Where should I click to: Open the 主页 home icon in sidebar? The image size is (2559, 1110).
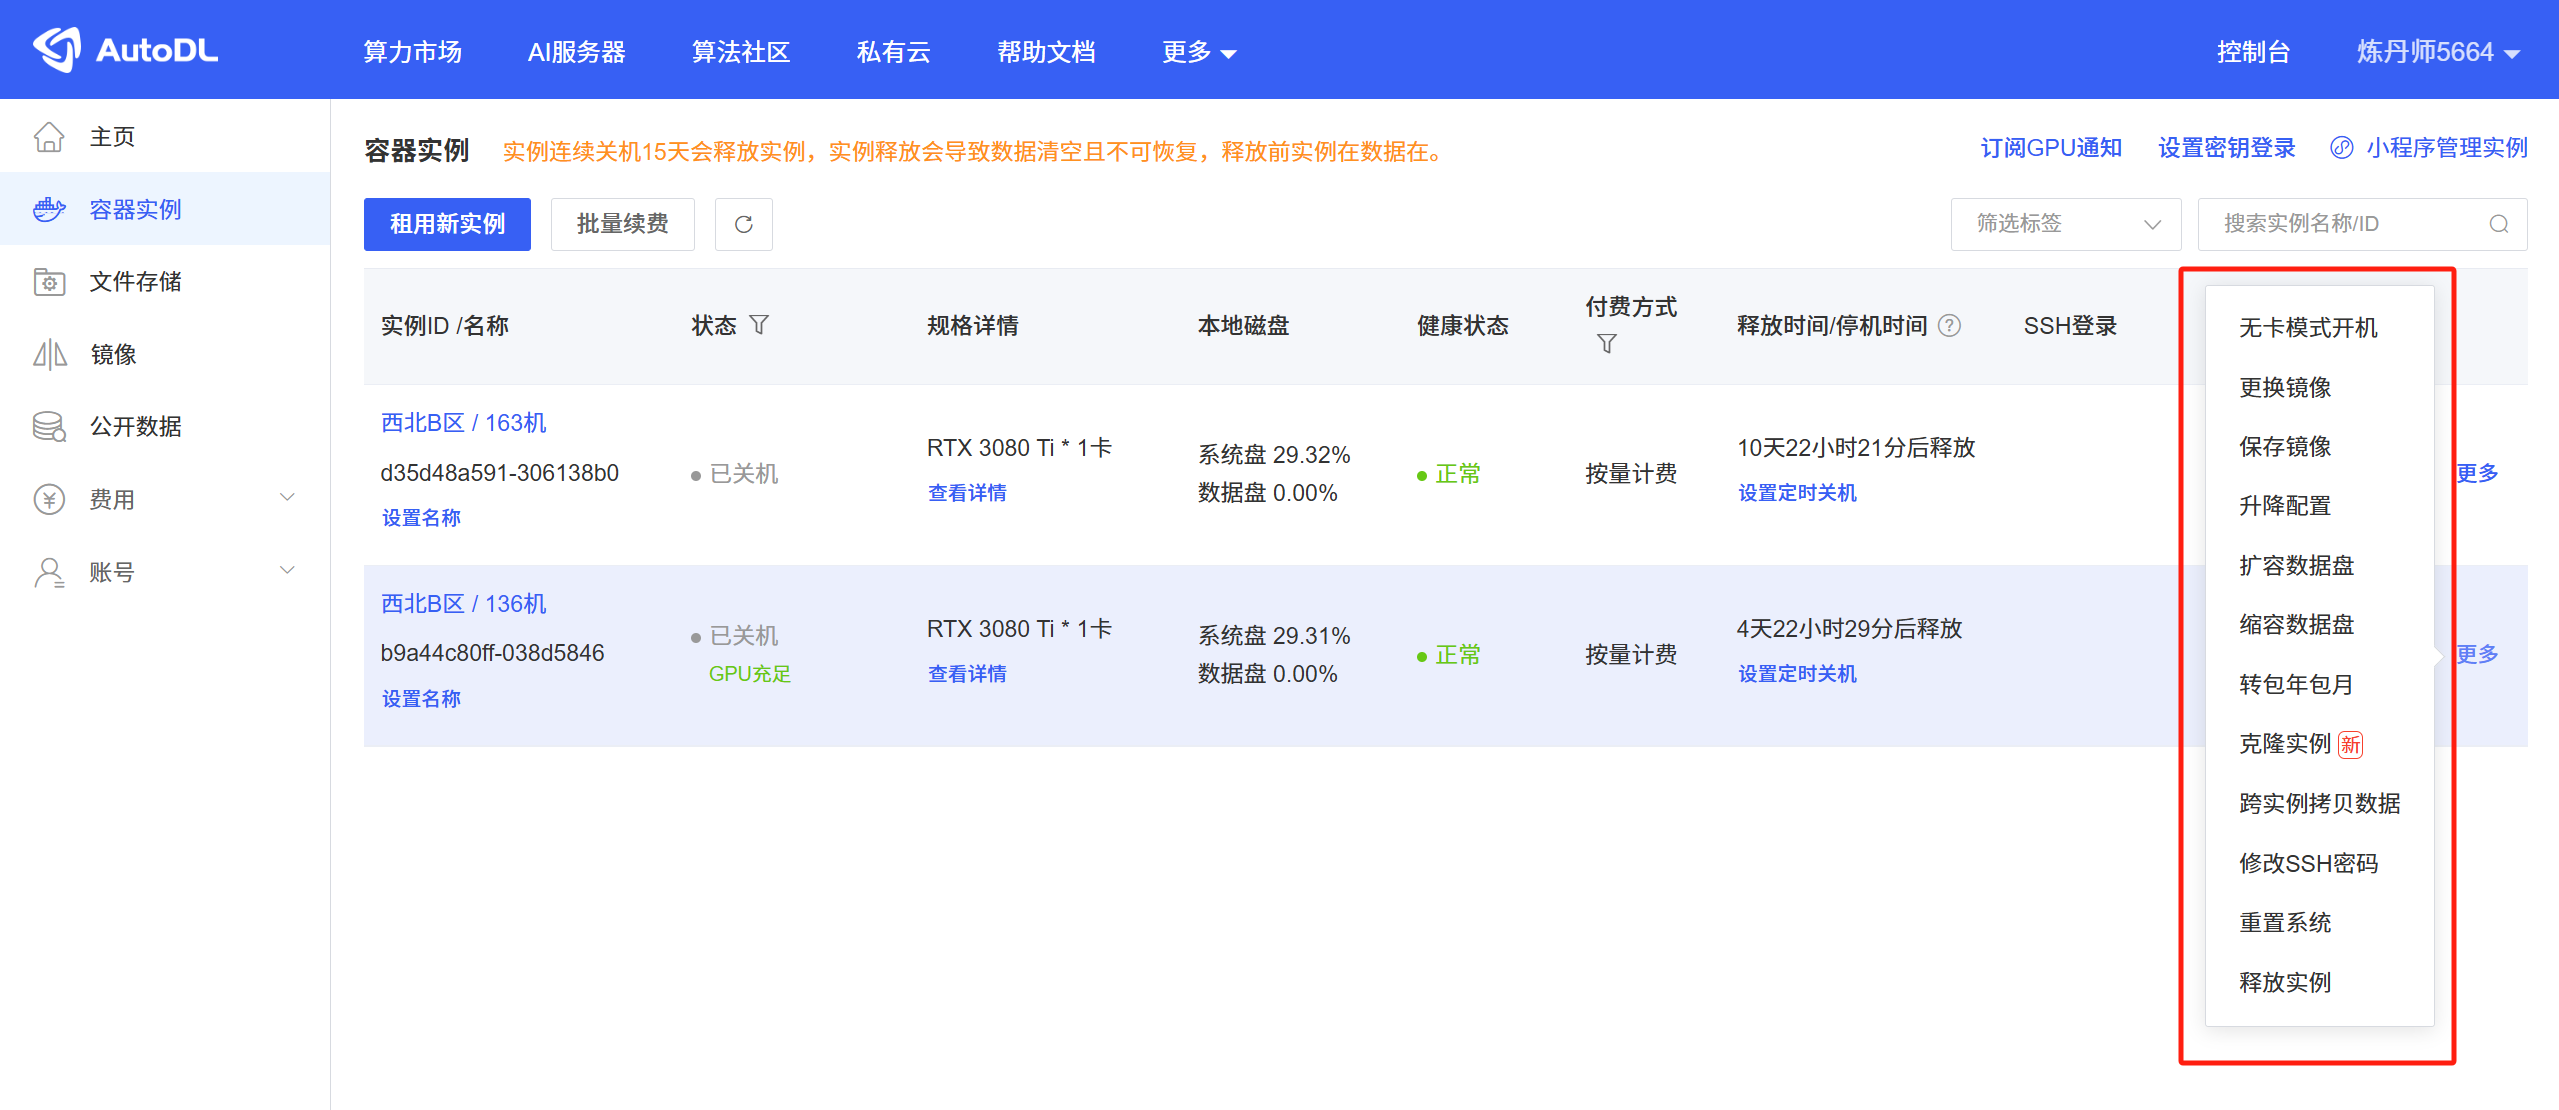[x=49, y=136]
